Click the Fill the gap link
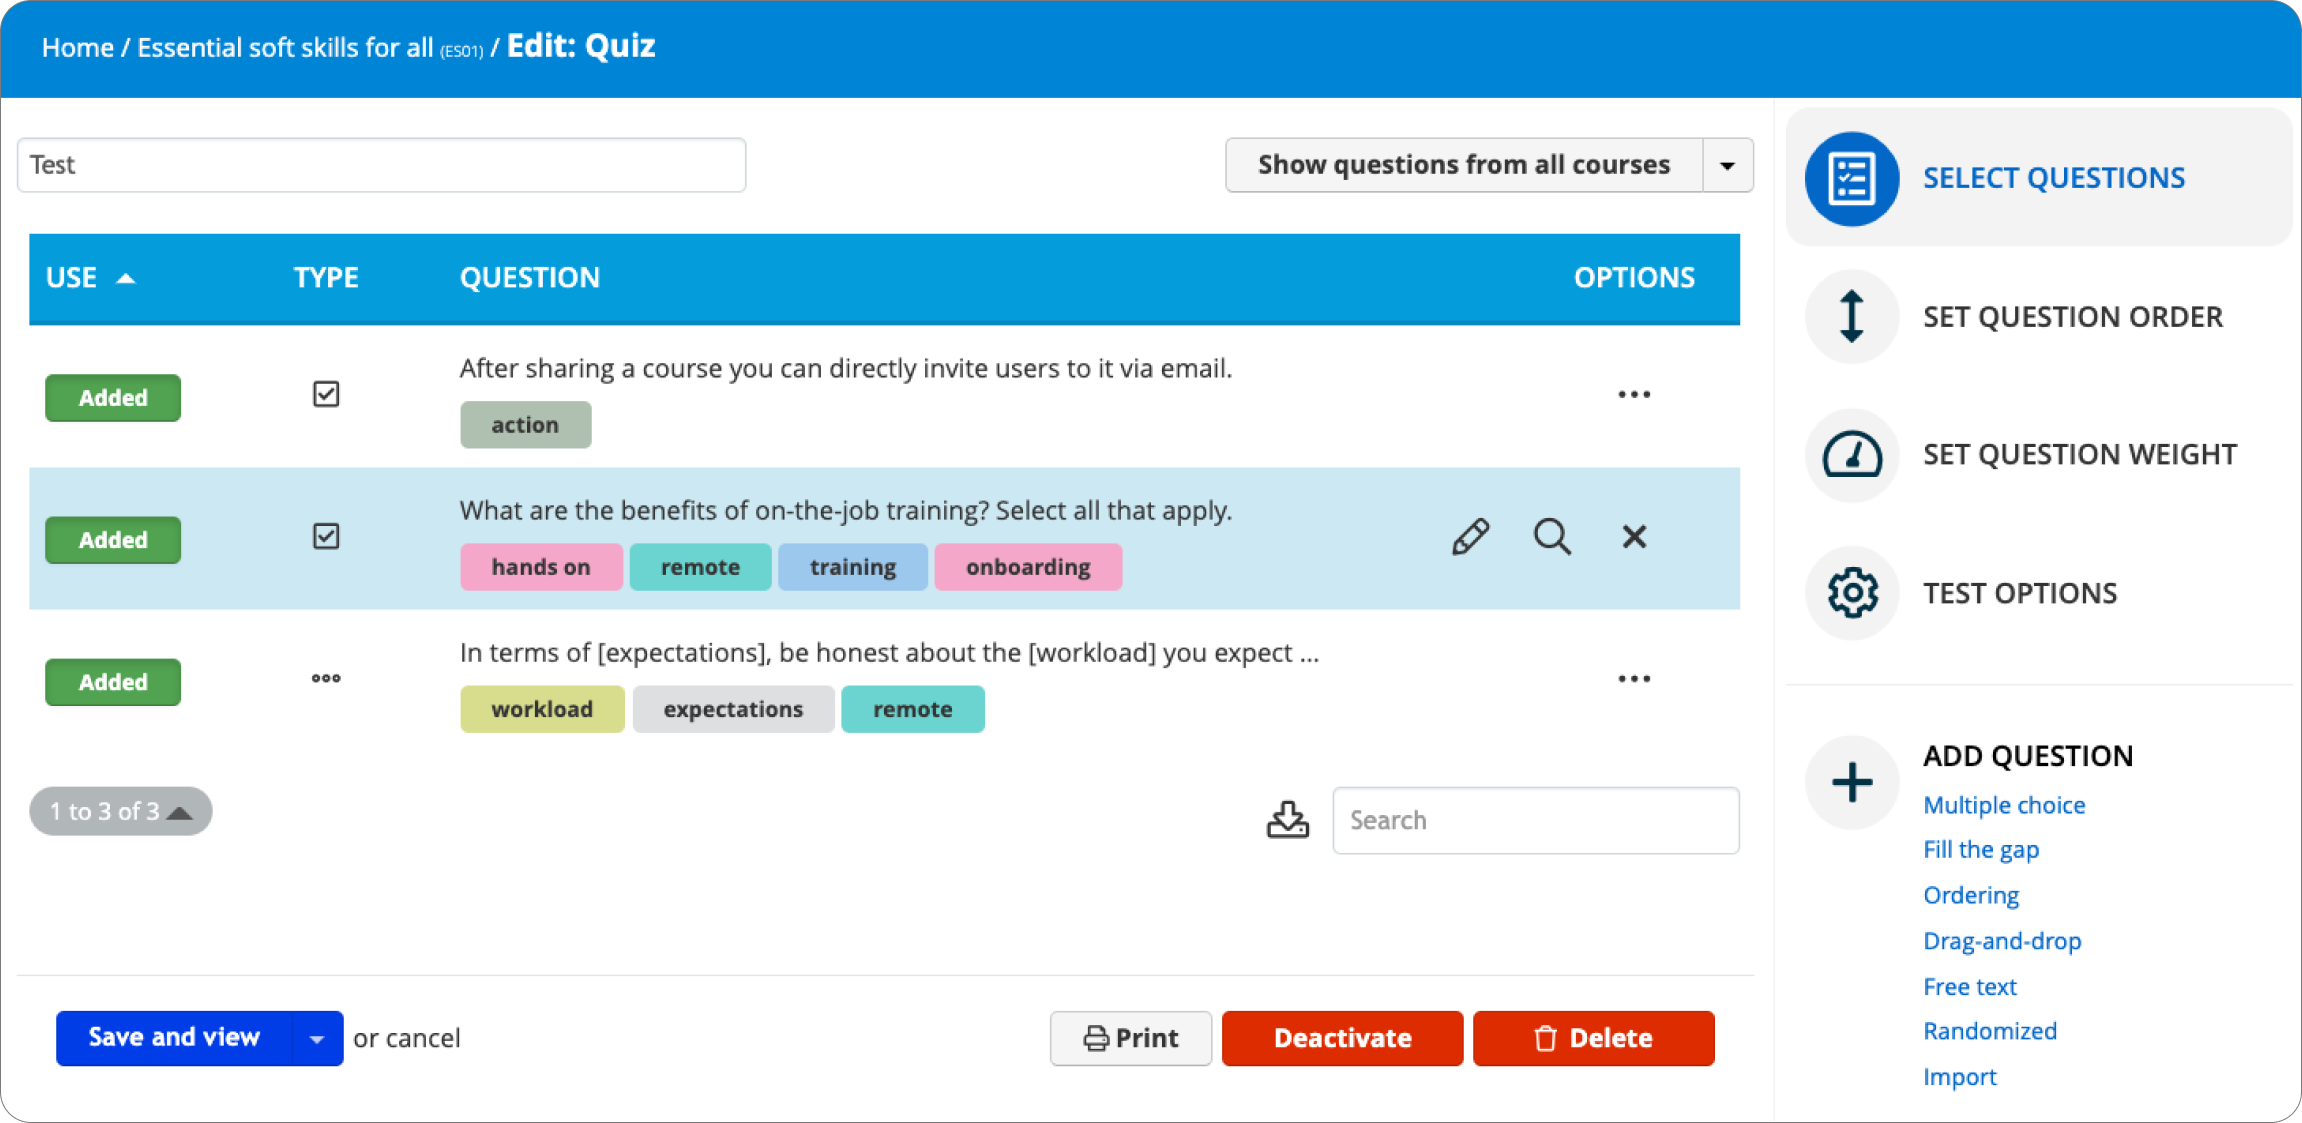 (x=1980, y=850)
